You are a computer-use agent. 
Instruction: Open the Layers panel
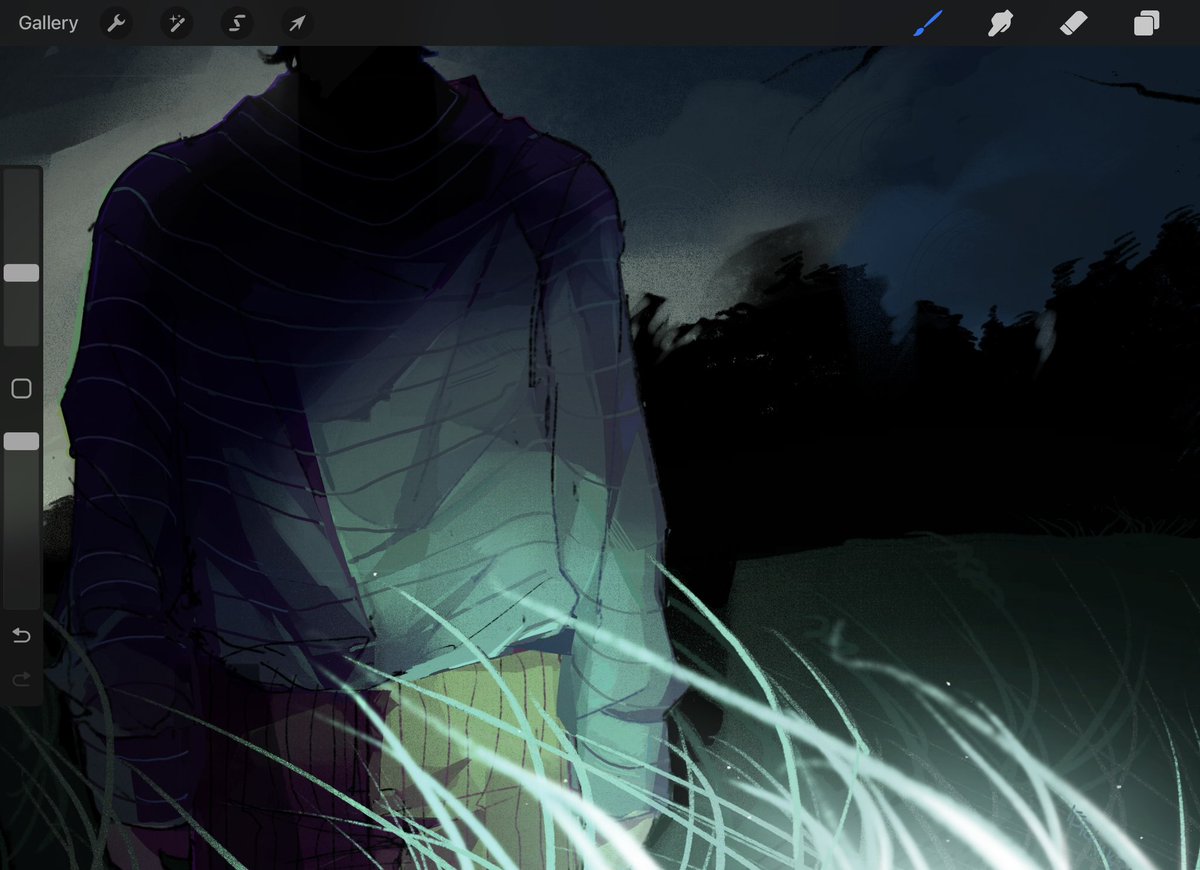(x=1146, y=23)
